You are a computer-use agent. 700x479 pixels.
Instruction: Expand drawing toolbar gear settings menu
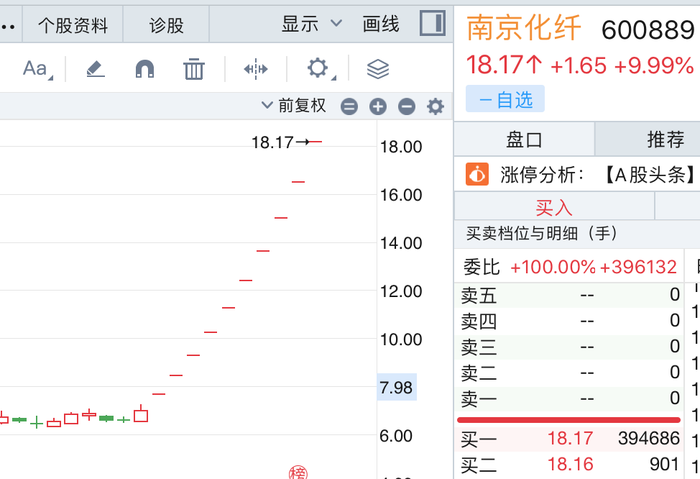coord(318,69)
